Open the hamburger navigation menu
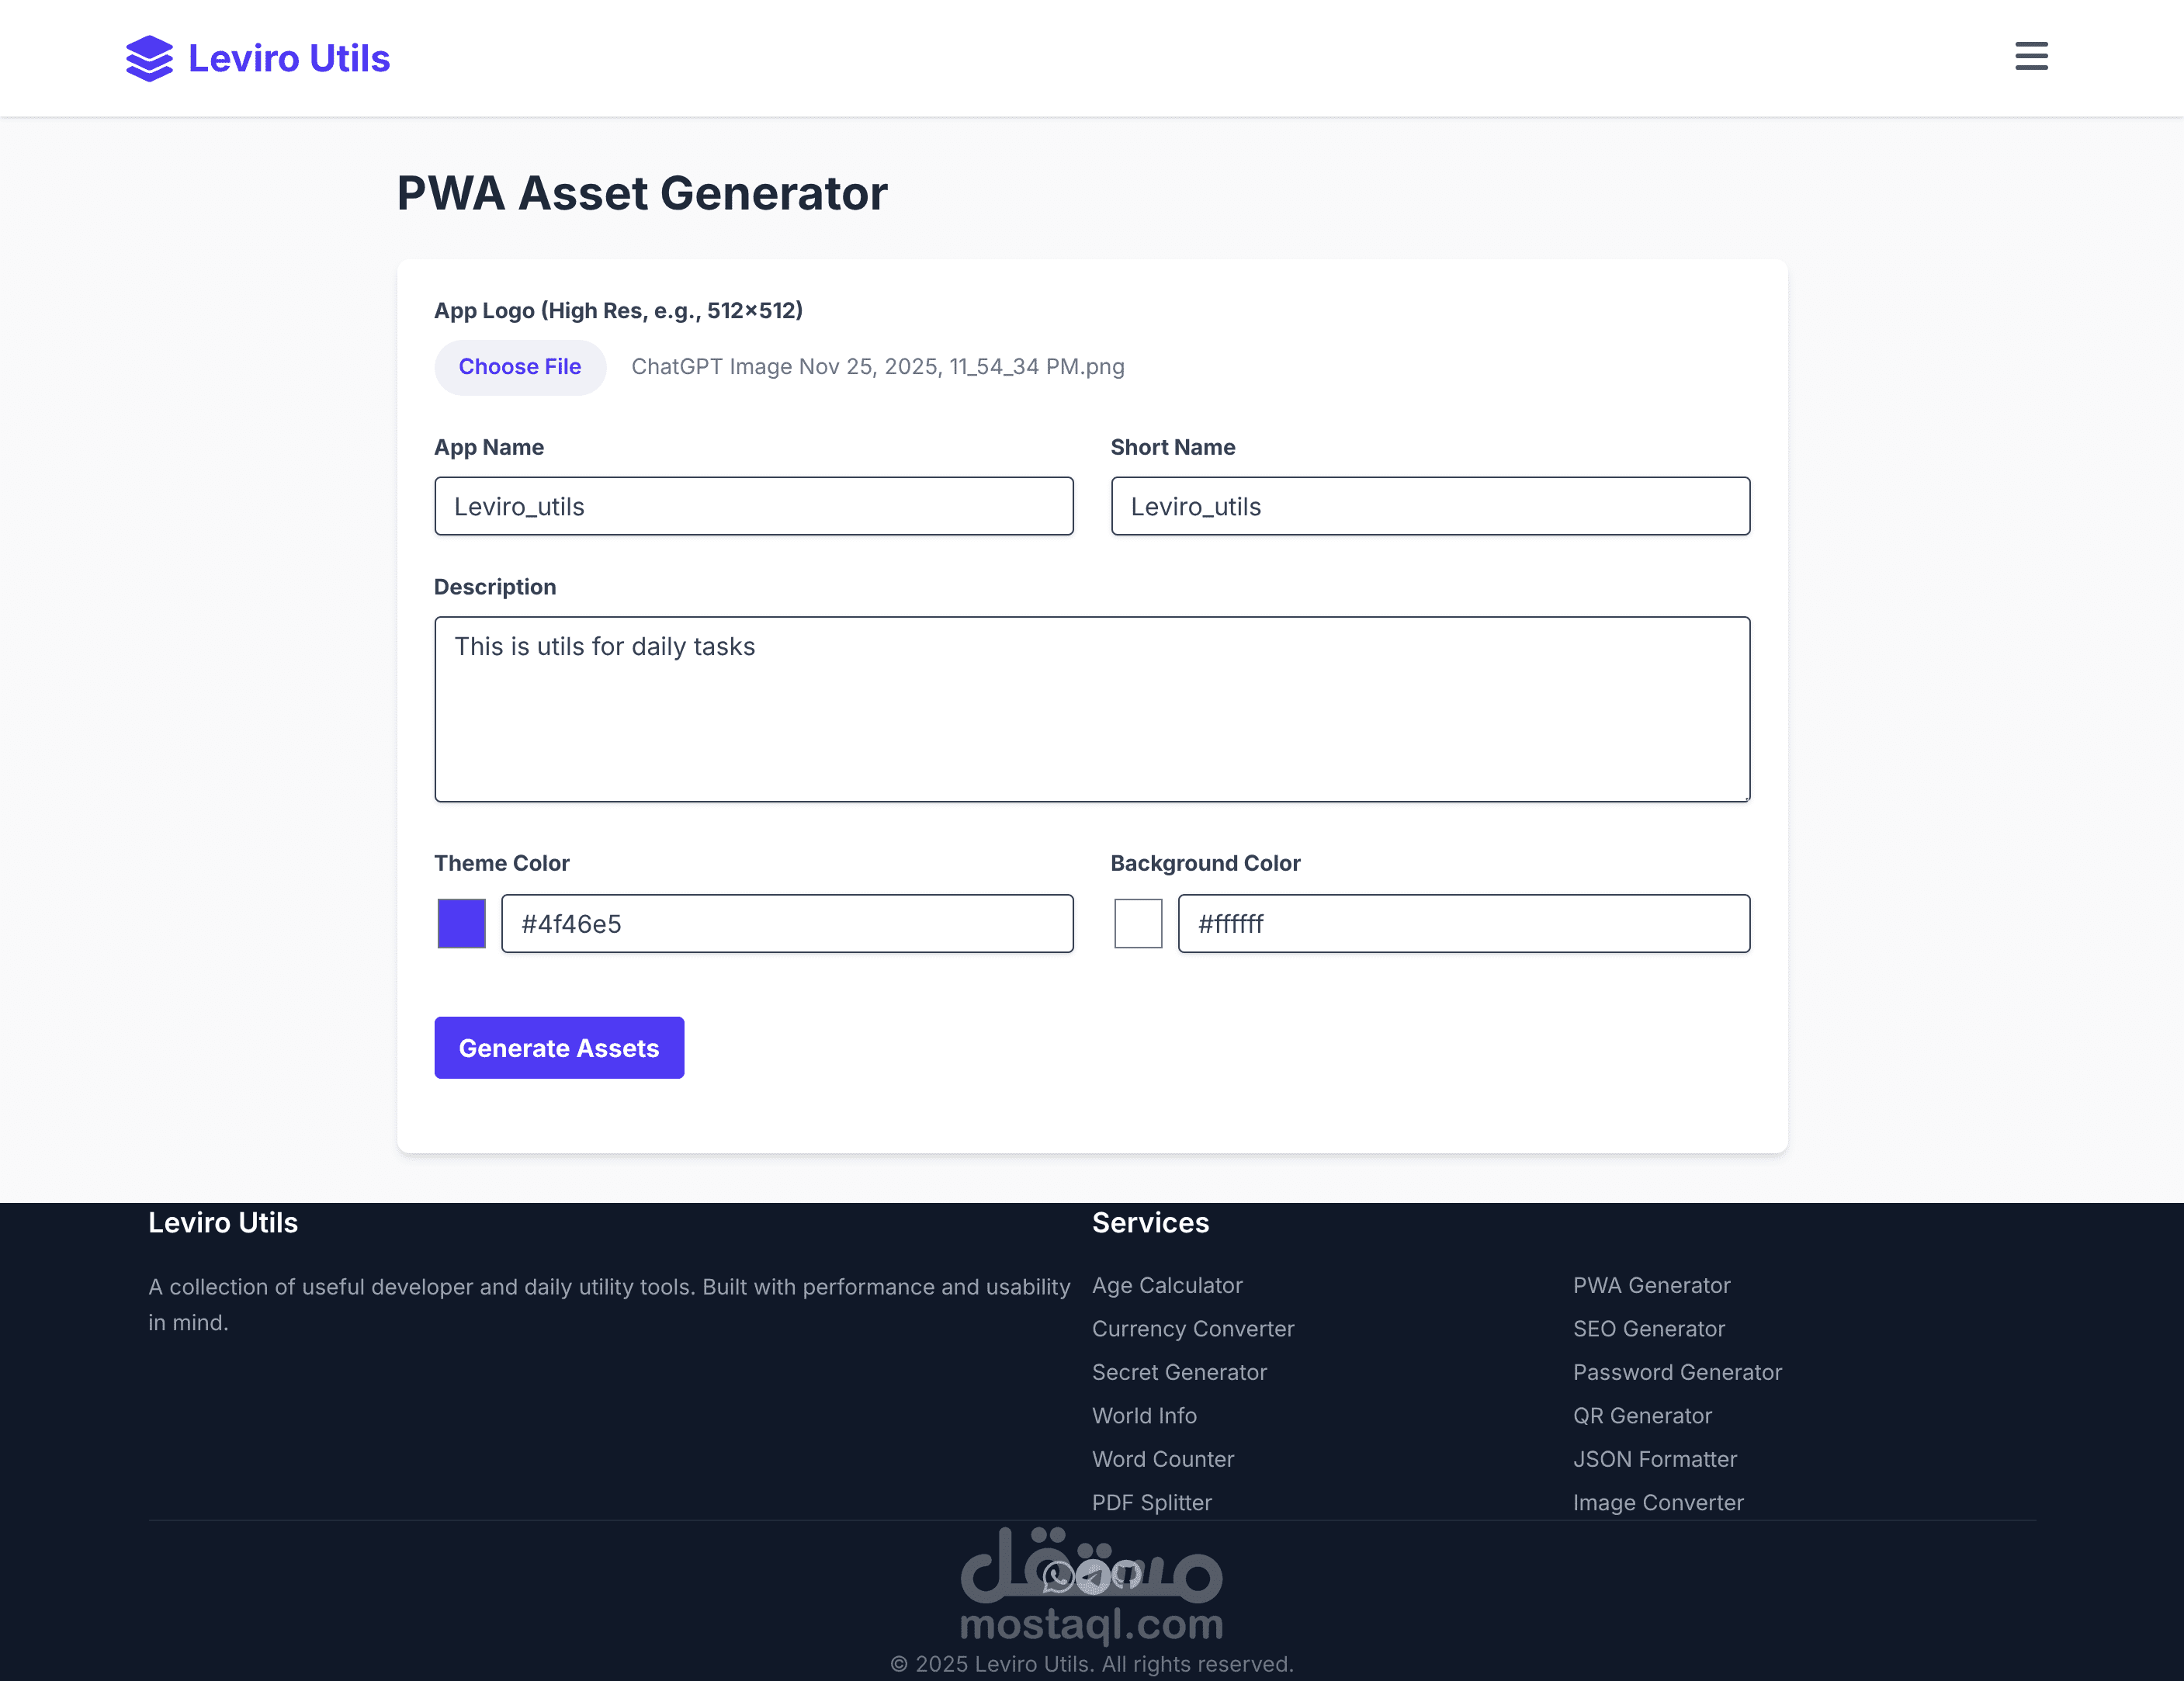This screenshot has width=2184, height=1681. [2030, 56]
